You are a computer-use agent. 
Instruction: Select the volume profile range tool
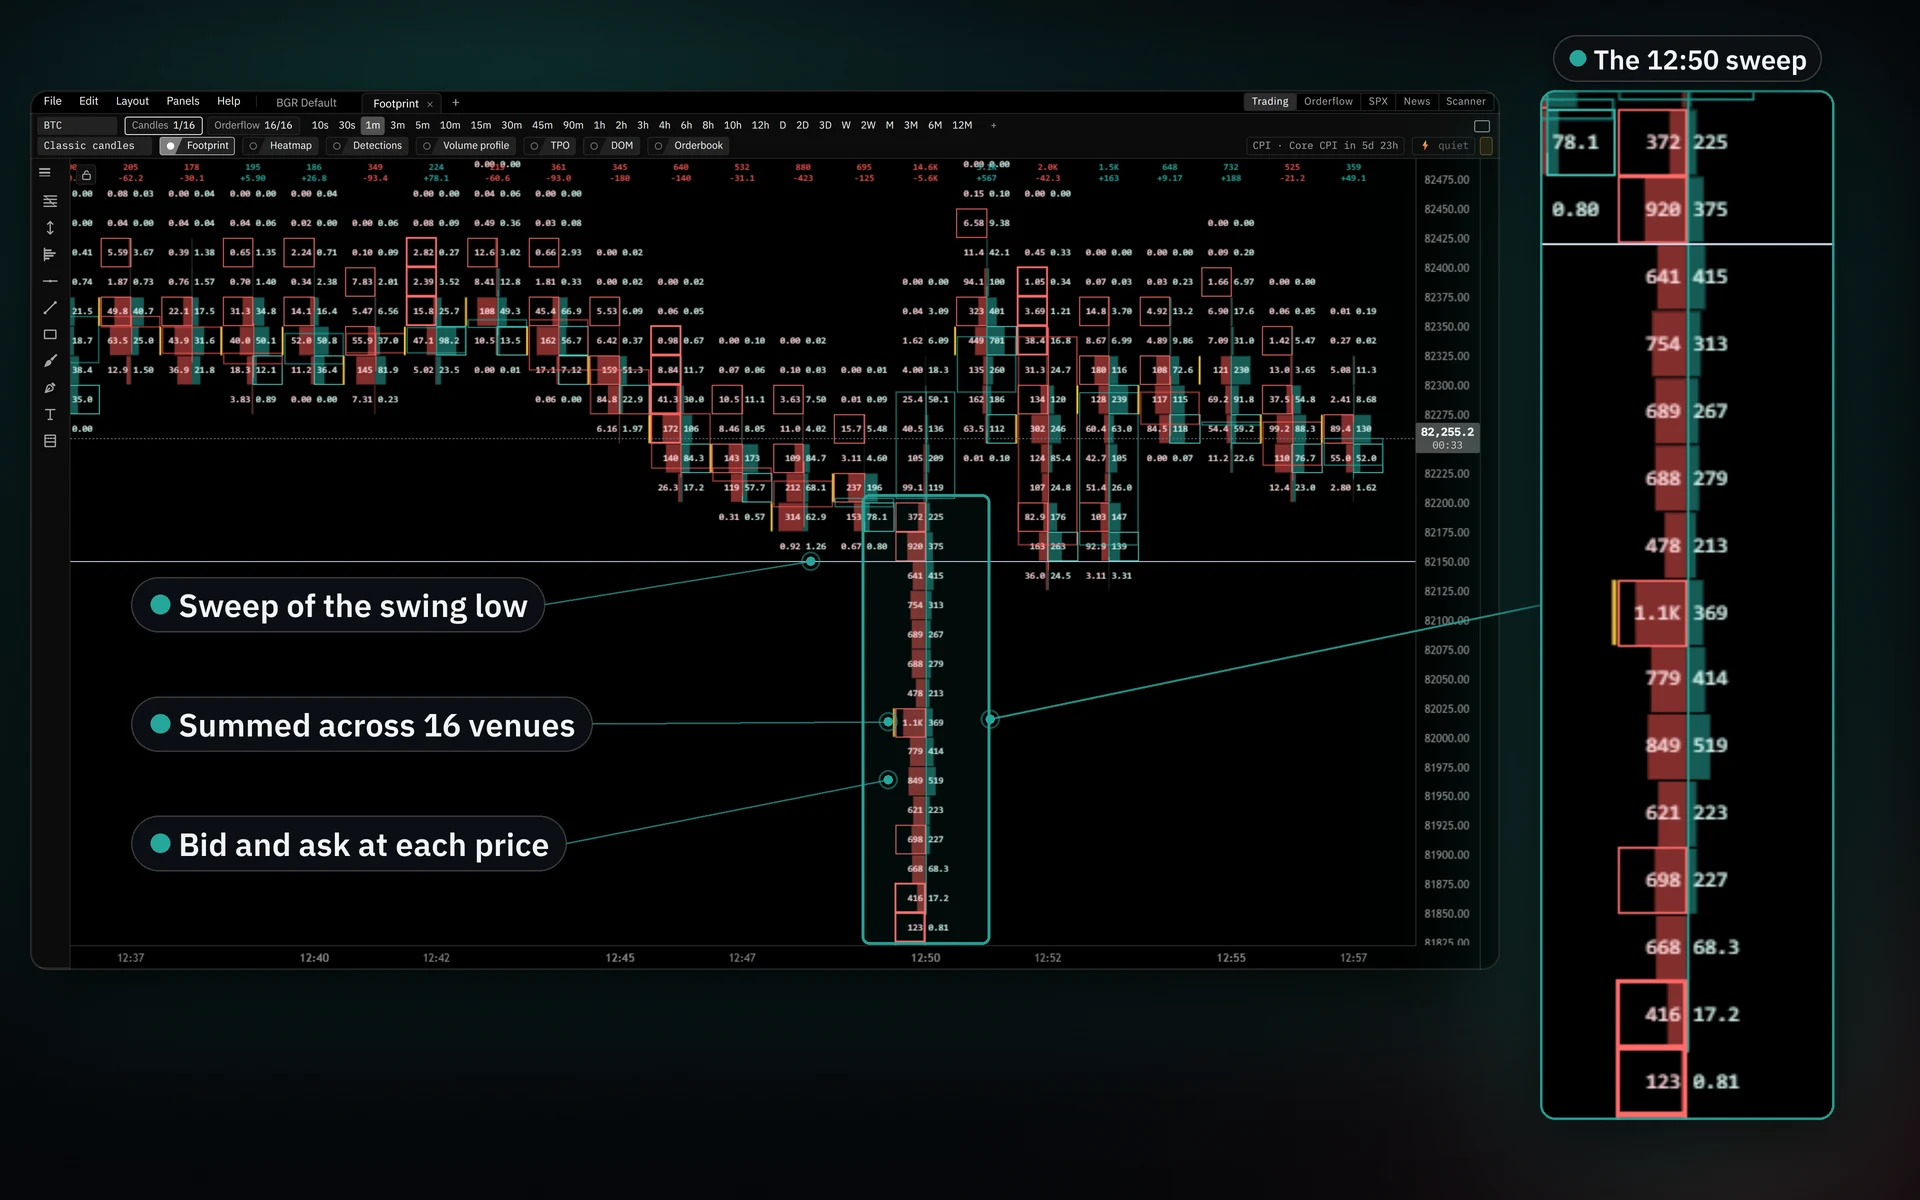(x=50, y=255)
